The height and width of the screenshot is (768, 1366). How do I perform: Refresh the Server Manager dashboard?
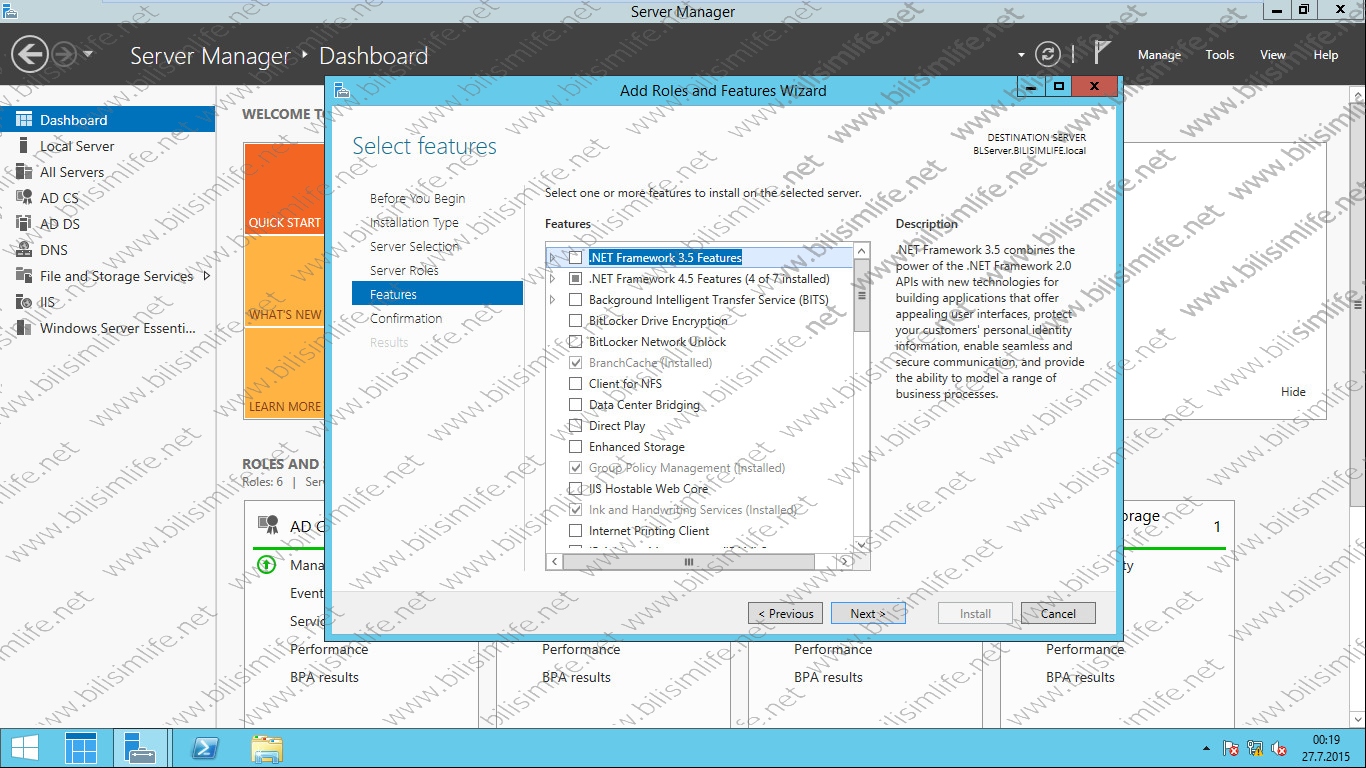[1047, 55]
